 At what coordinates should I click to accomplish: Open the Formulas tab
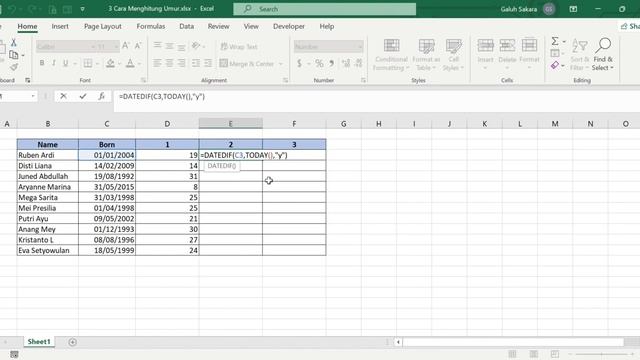(x=151, y=27)
